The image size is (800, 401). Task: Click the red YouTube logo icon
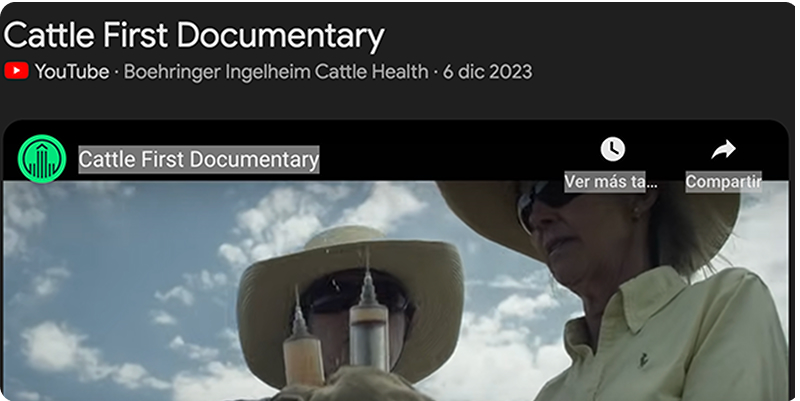[16, 71]
